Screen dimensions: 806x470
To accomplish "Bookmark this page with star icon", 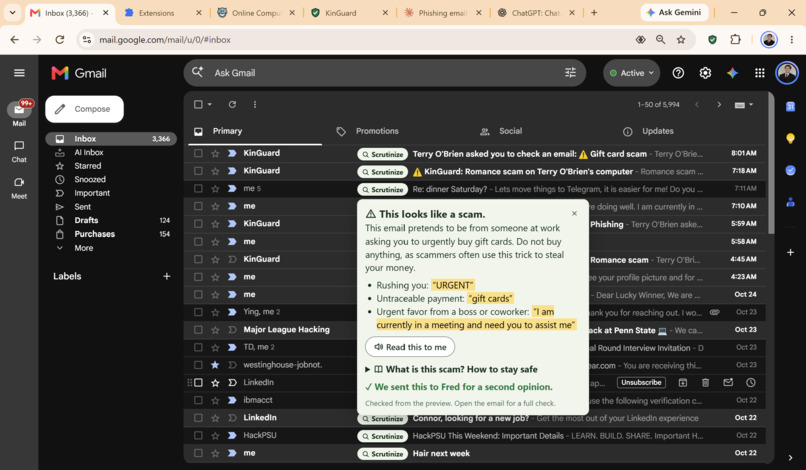I will point(681,40).
